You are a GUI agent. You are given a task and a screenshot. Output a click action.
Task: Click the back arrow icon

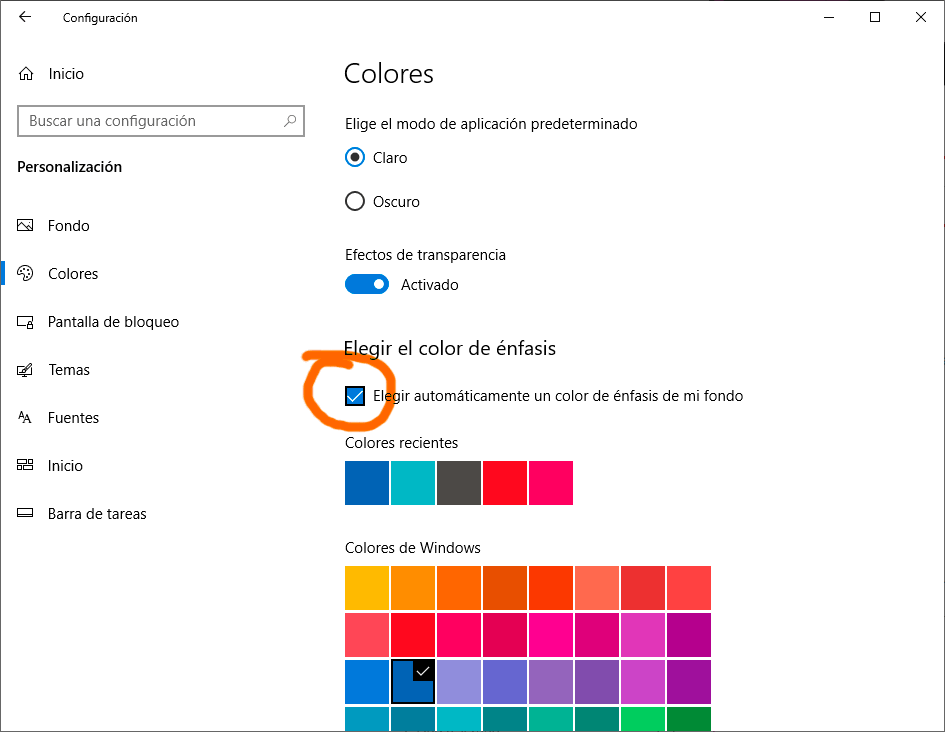click(x=25, y=17)
